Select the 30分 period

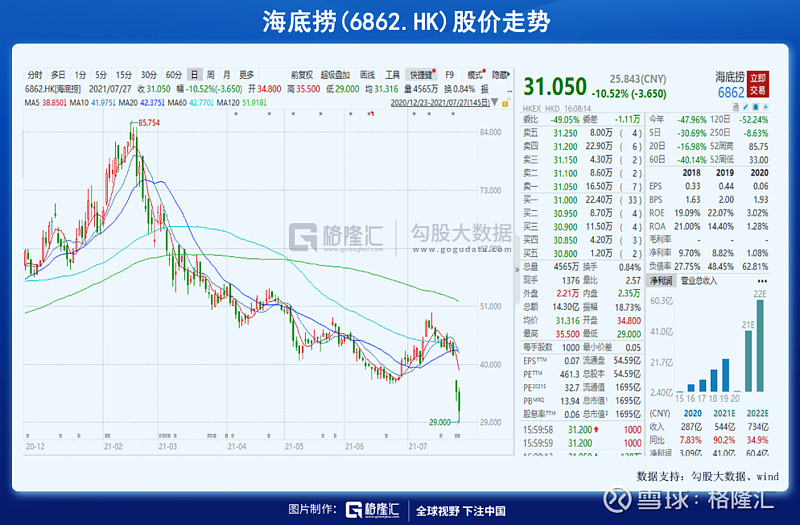tap(148, 75)
